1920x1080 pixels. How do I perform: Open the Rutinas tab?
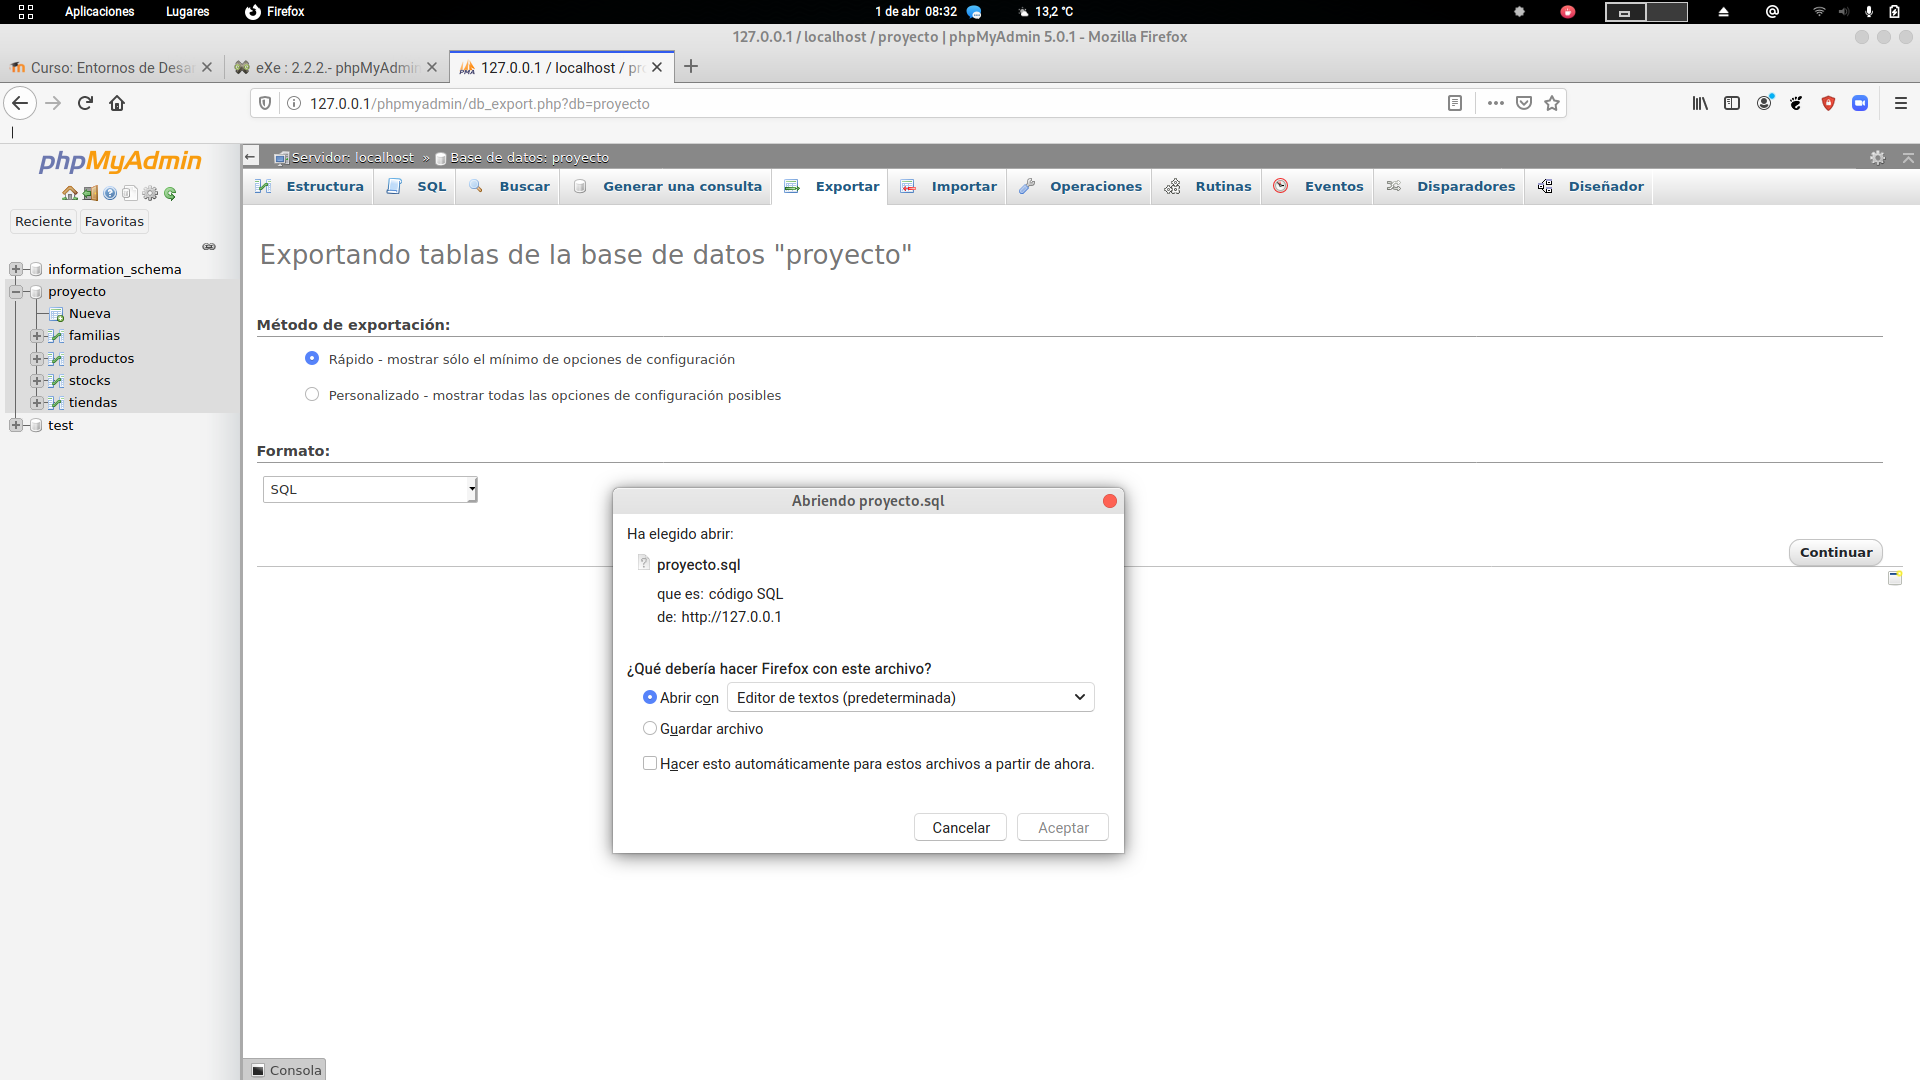[1208, 187]
